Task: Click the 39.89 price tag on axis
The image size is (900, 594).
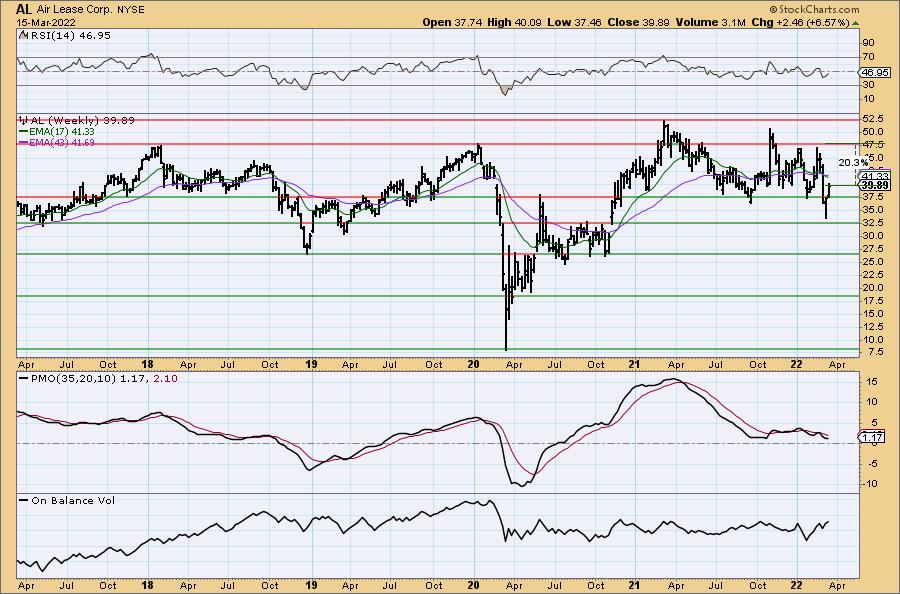Action: pyautogui.click(x=876, y=185)
